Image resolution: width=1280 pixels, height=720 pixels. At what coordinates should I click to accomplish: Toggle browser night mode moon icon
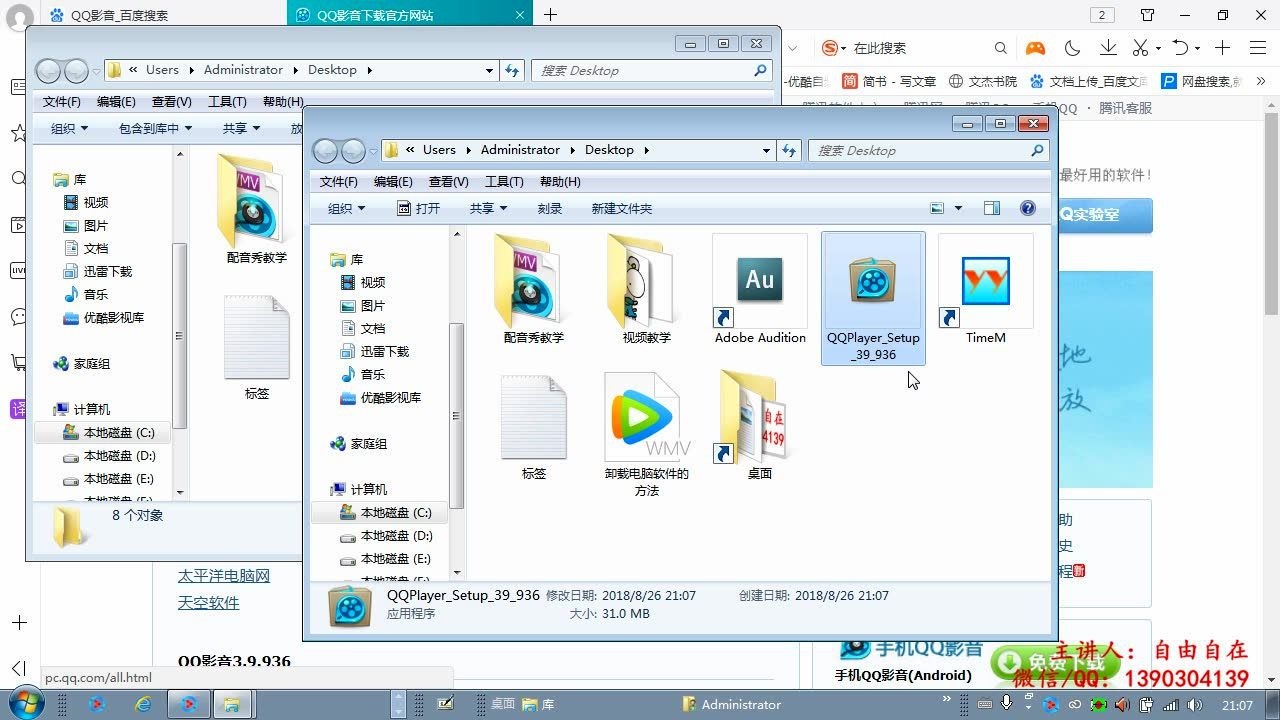point(1072,48)
